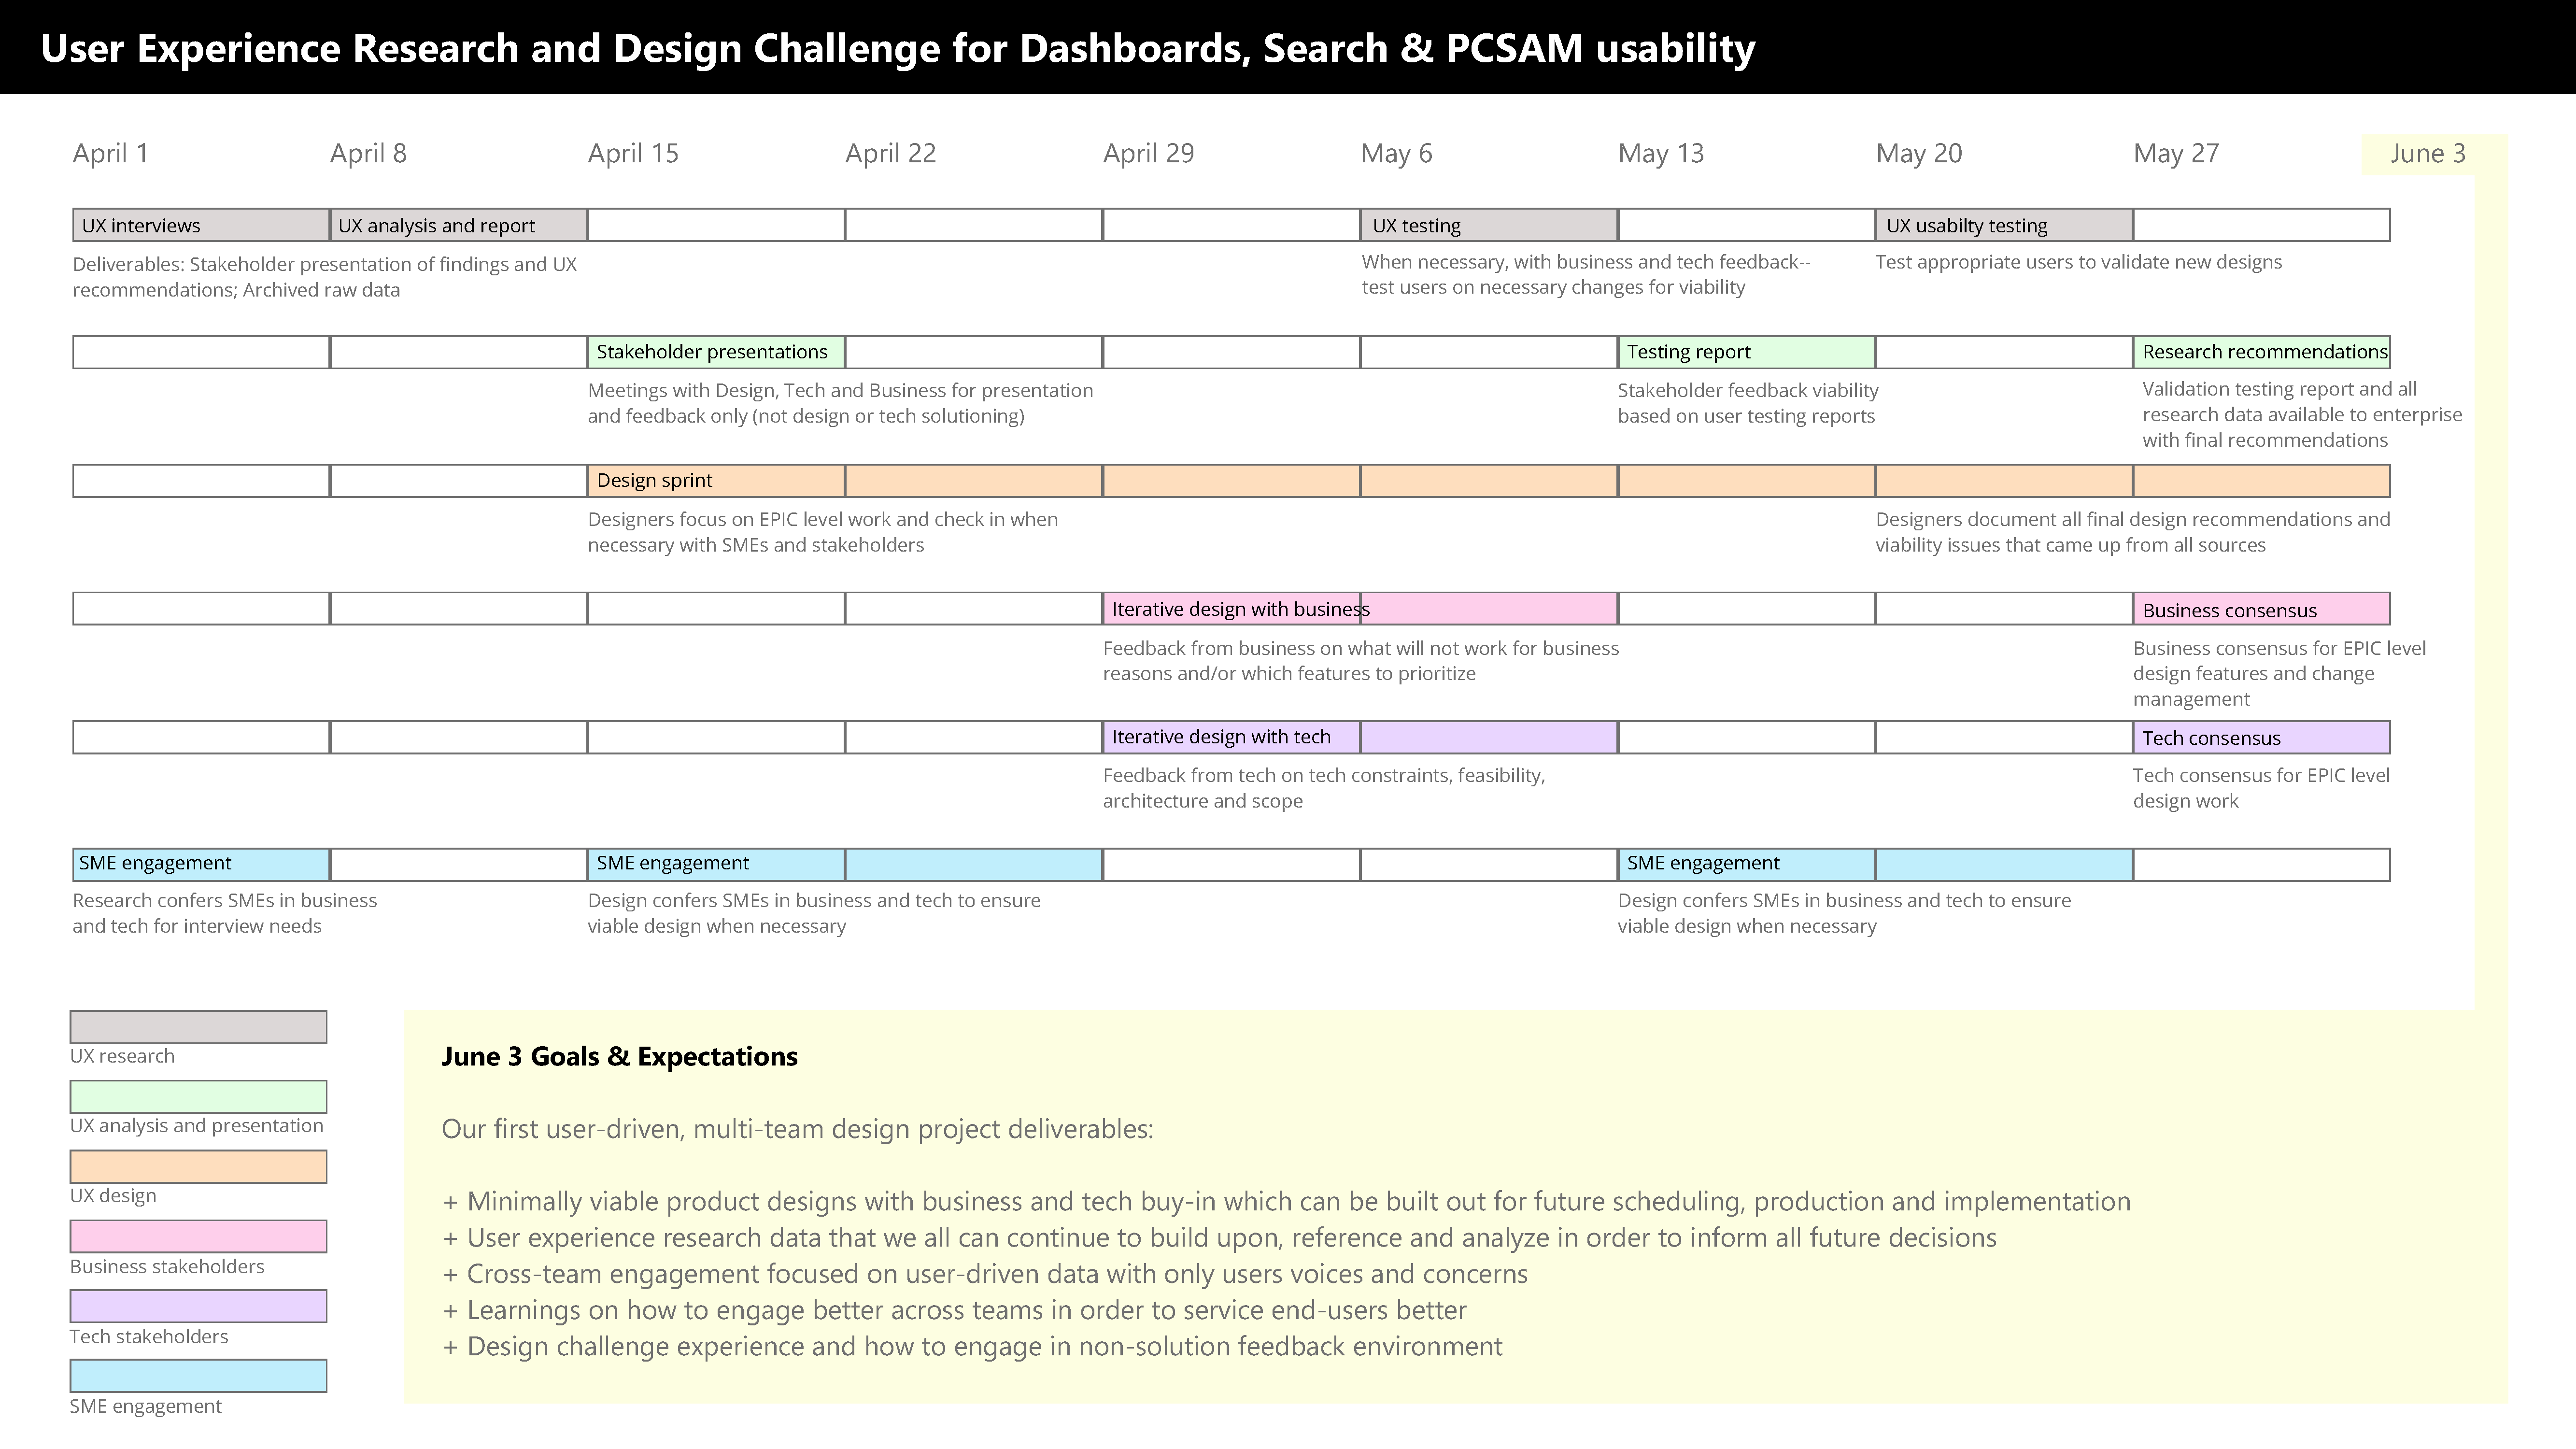The image size is (2576, 1449).
Task: Select the Stakeholder presentations block
Action: pos(716,352)
